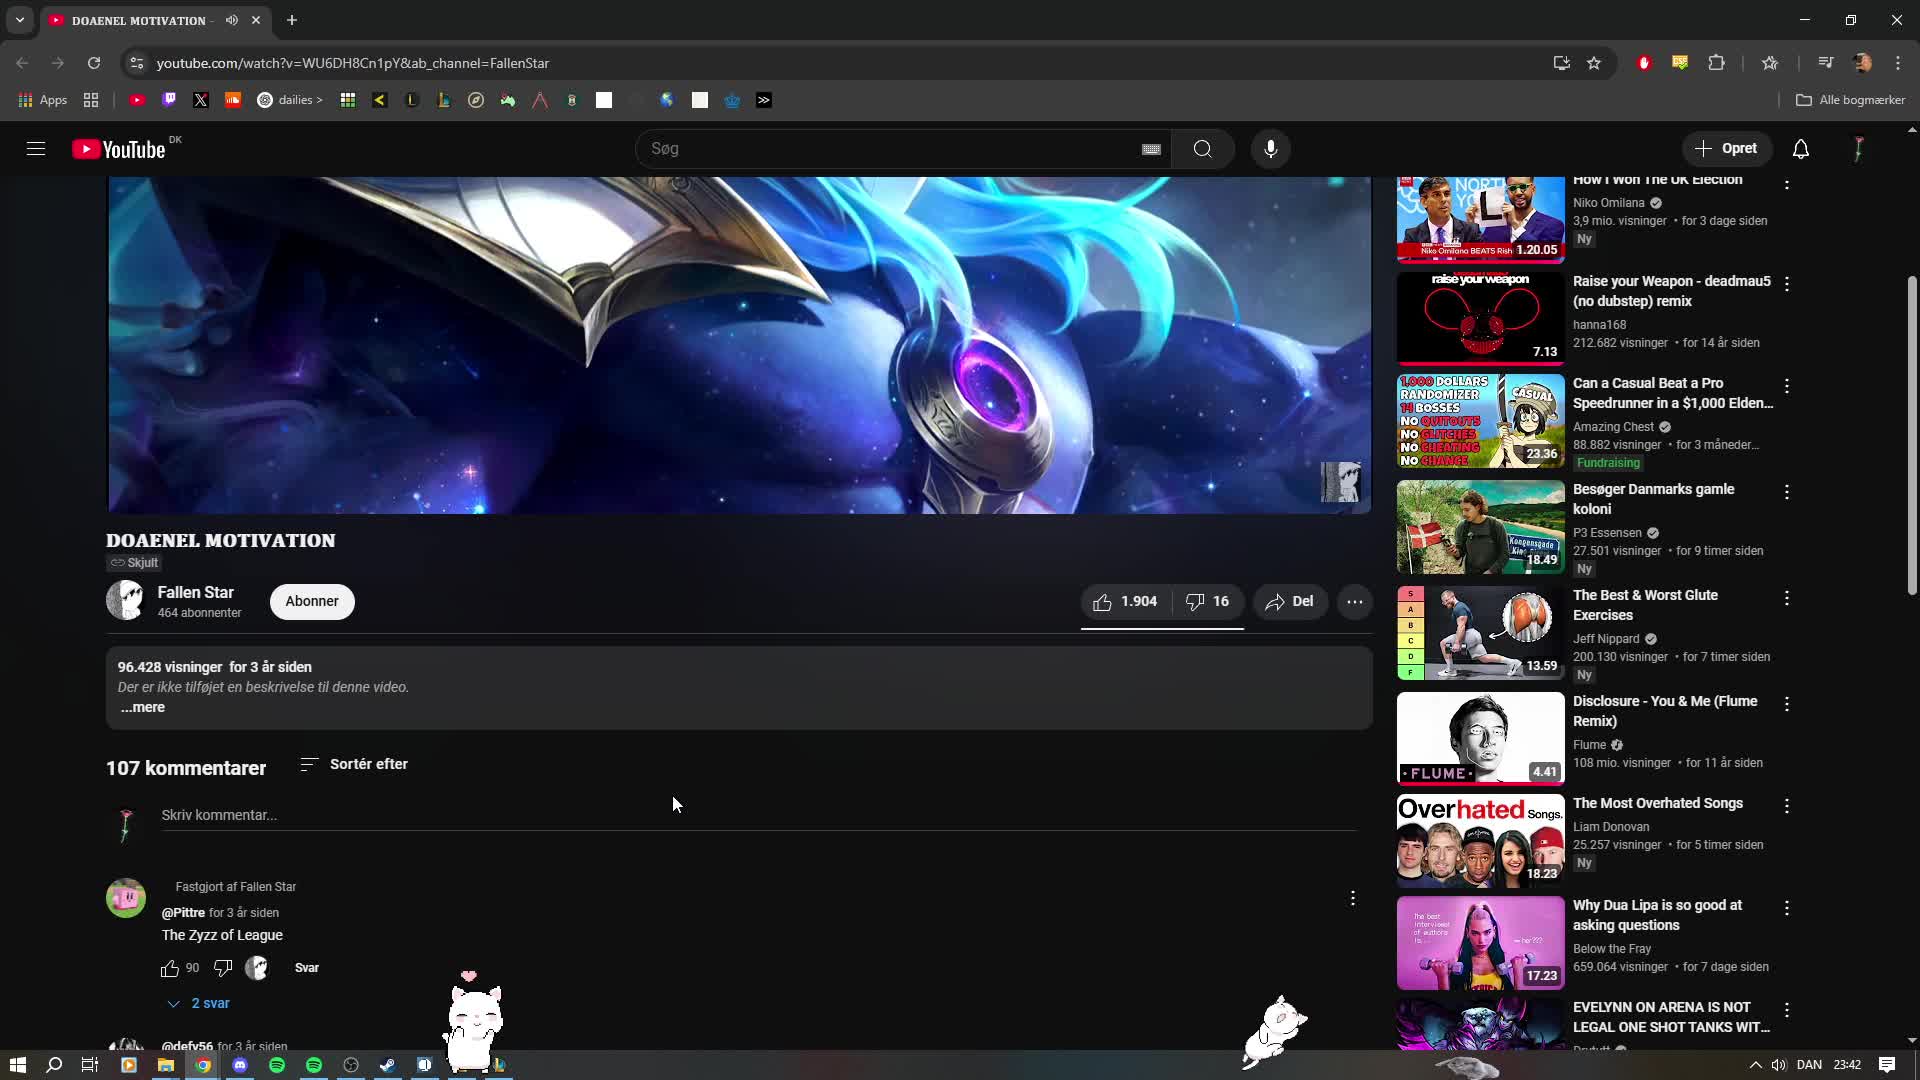This screenshot has width=1920, height=1080.
Task: Open the Why Dua Lipa video thumbnail
Action: pos(1480,942)
